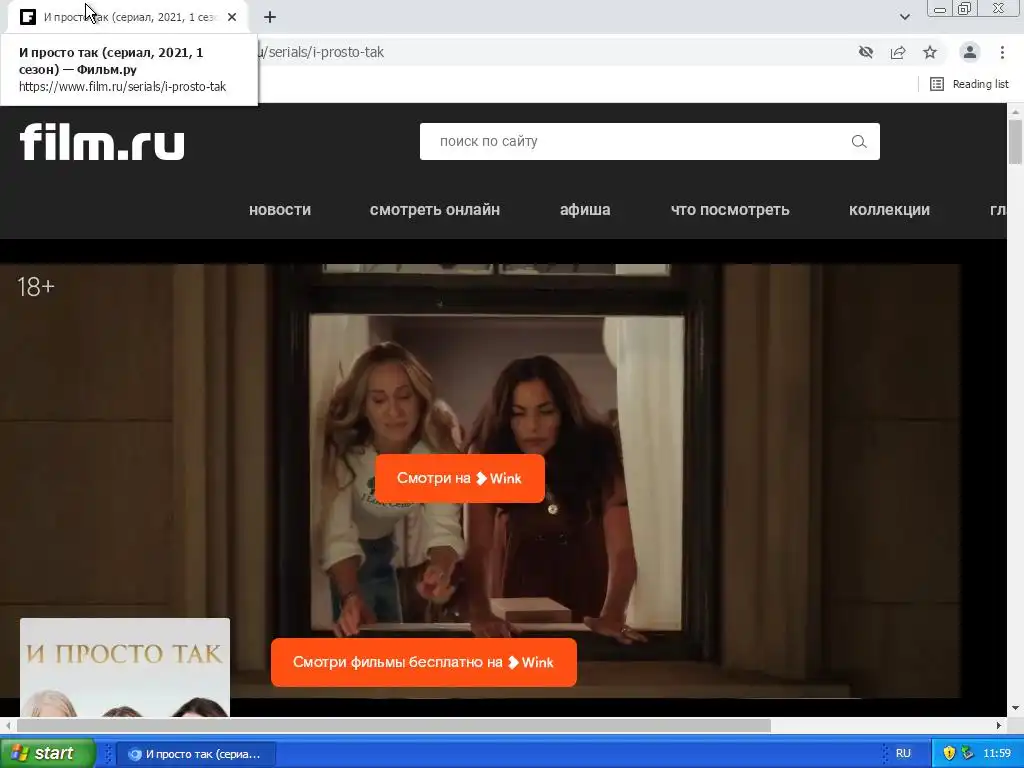
Task: Open the Reading list panel
Action: [969, 84]
